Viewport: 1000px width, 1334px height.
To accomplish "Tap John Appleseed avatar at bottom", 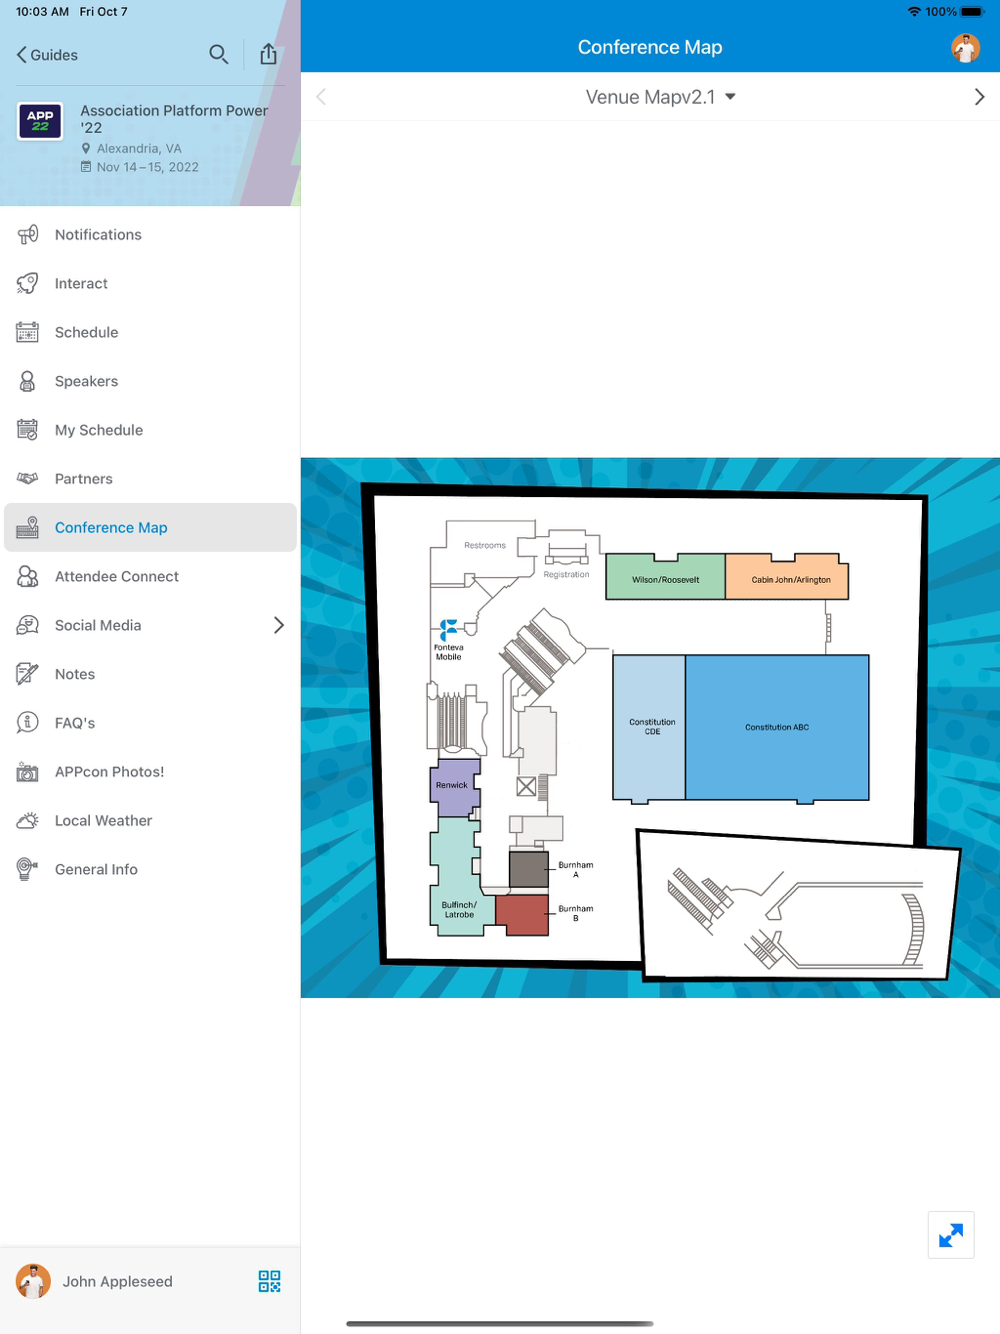I will (x=33, y=1281).
